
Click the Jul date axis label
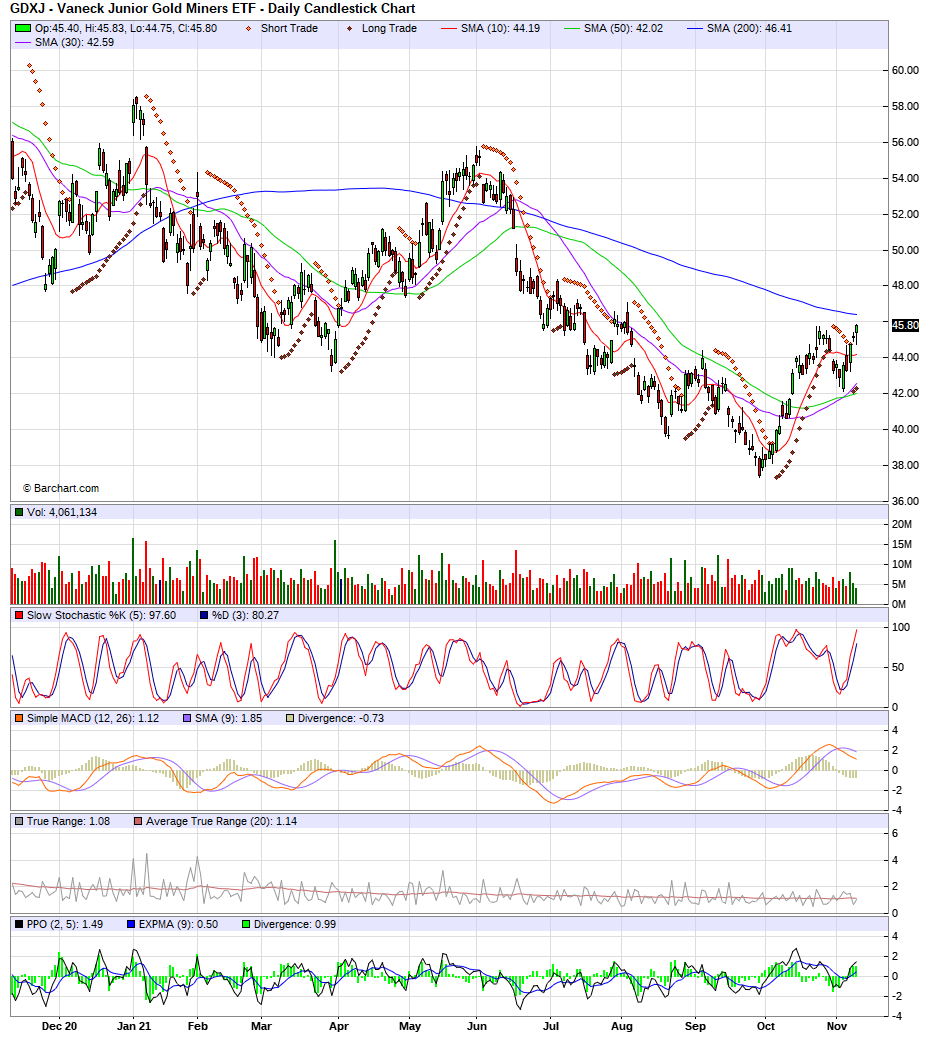click(551, 1027)
